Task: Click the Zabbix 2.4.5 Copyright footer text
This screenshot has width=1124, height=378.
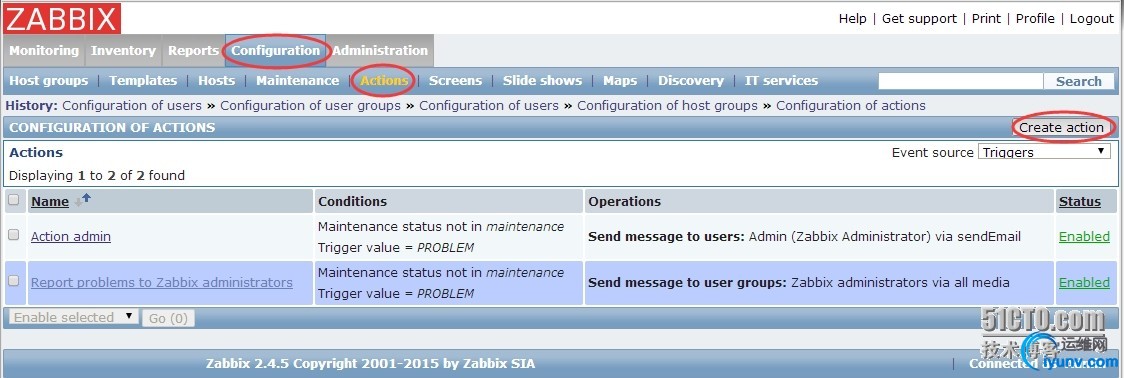Action: click(370, 363)
